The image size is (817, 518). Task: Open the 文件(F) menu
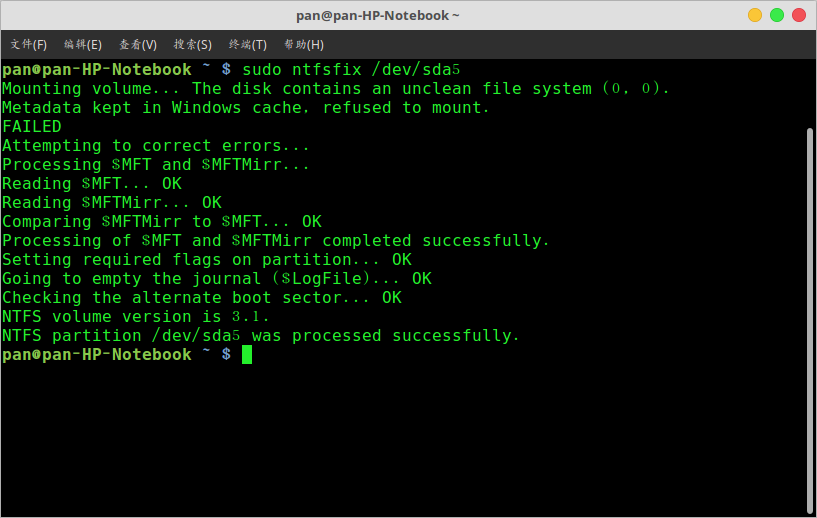[x=29, y=44]
